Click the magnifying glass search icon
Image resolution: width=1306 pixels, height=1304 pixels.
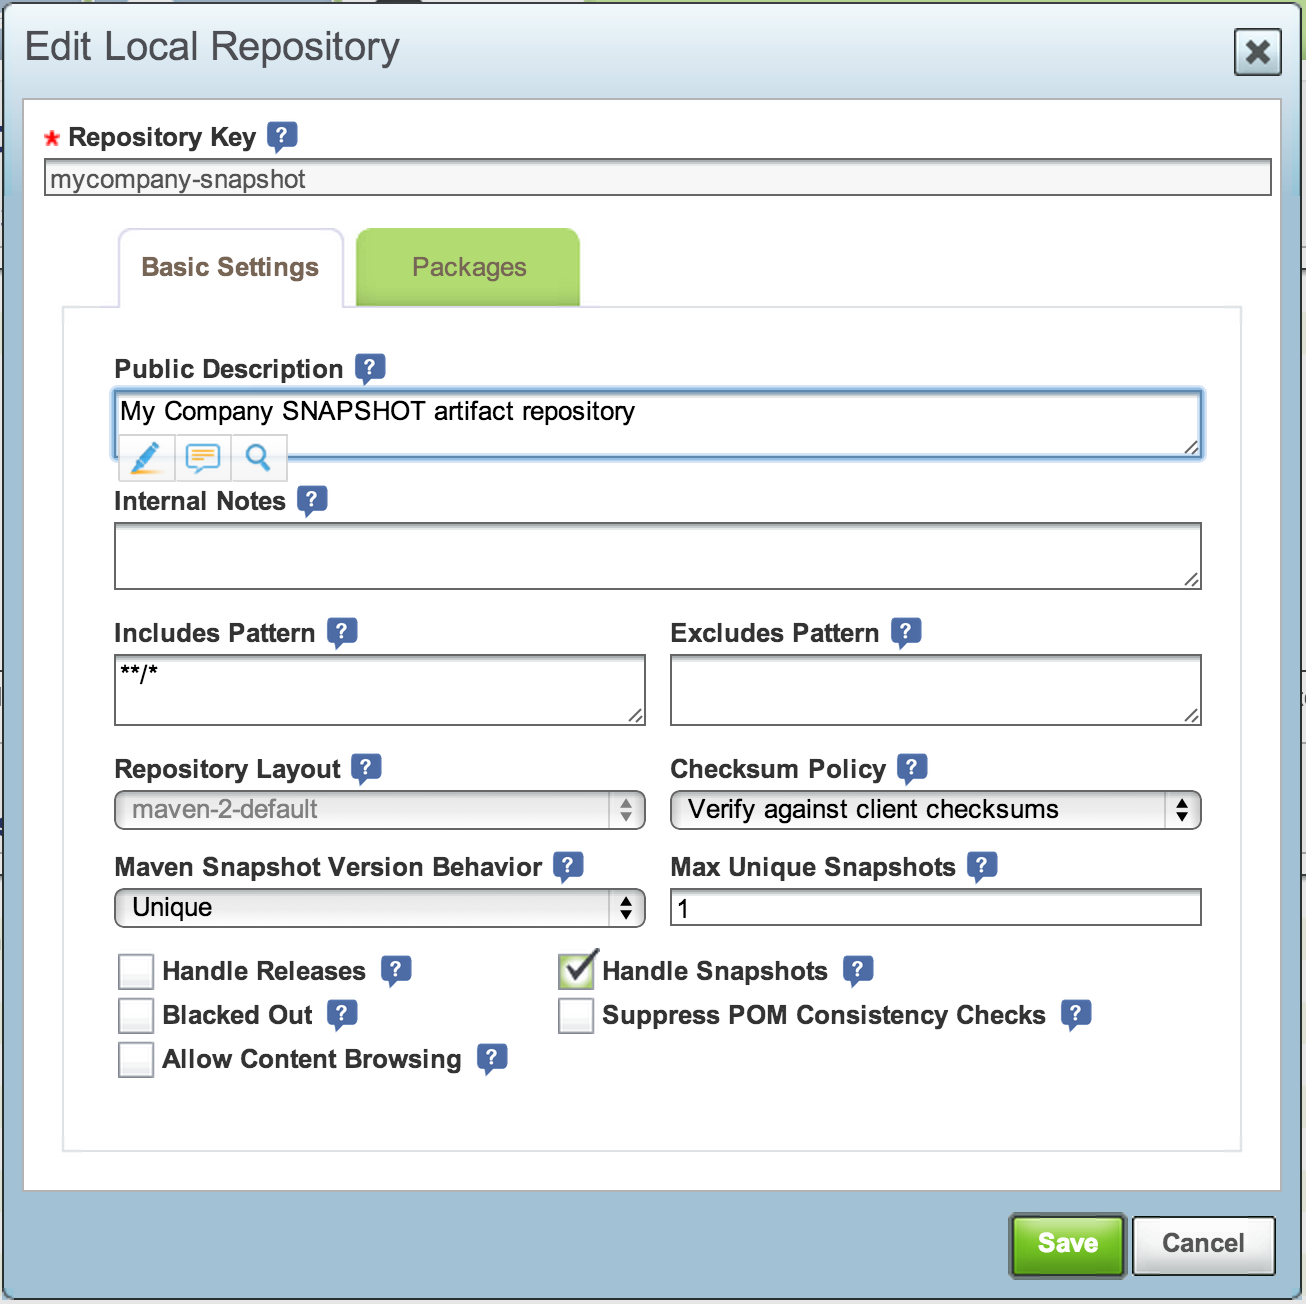pos(258,458)
